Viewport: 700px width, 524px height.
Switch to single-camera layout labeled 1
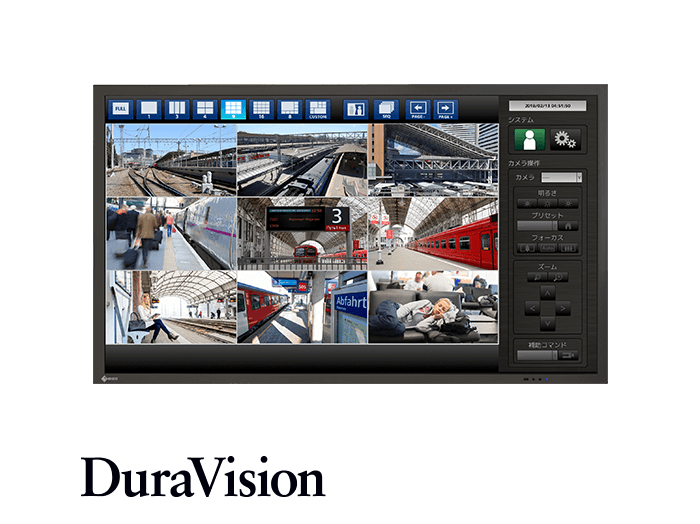[149, 109]
